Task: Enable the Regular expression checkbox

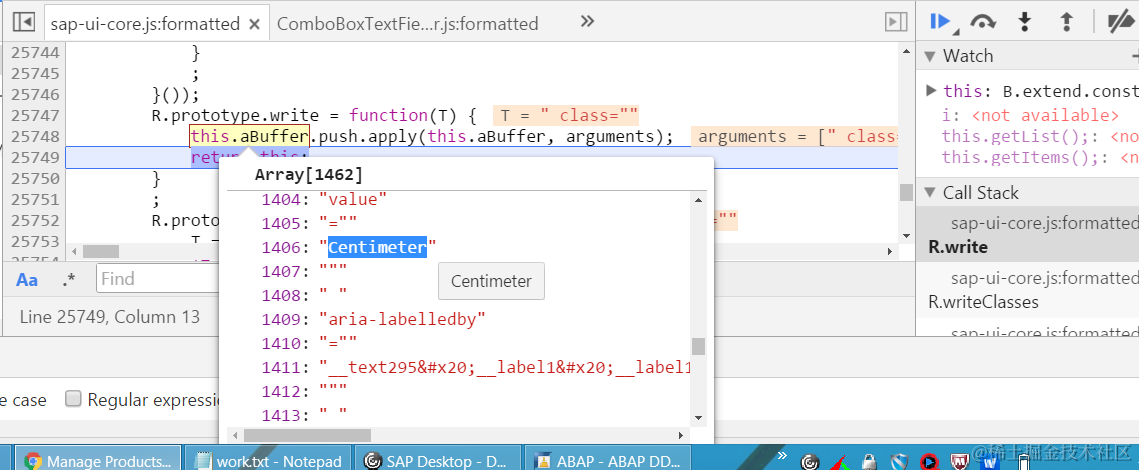Action: (x=73, y=399)
